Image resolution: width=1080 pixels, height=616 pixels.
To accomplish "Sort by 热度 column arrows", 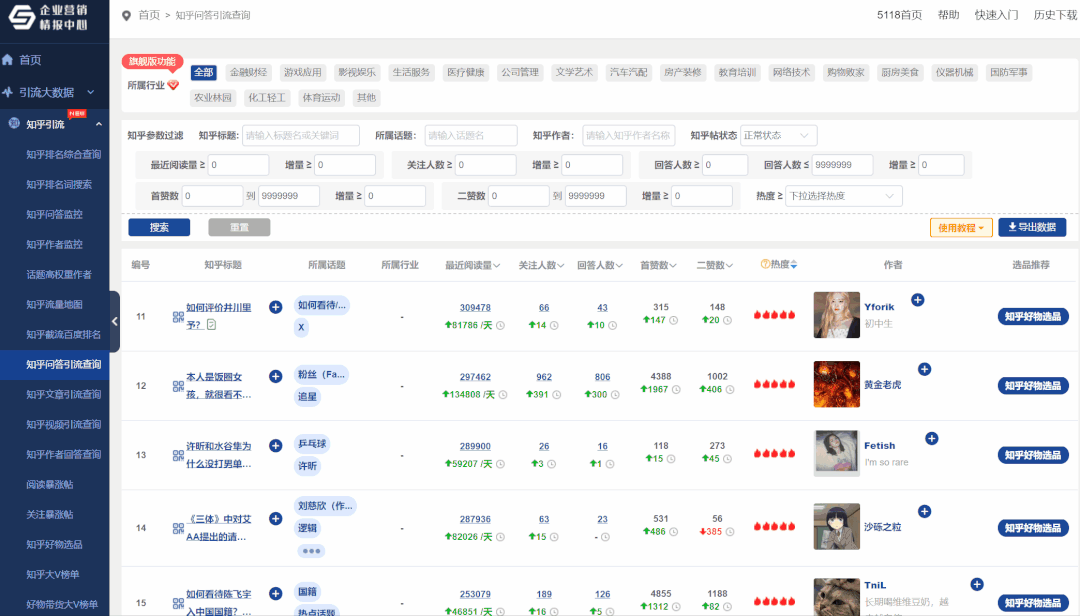I will point(794,265).
